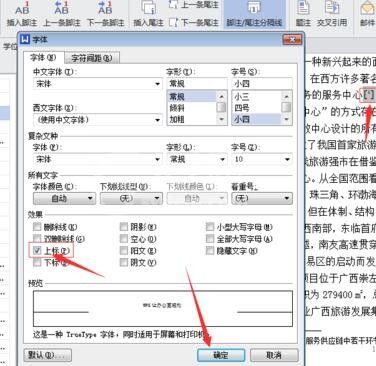The width and height of the screenshot is (376, 366).
Task: Click font size list scrollbar
Action: point(286,107)
